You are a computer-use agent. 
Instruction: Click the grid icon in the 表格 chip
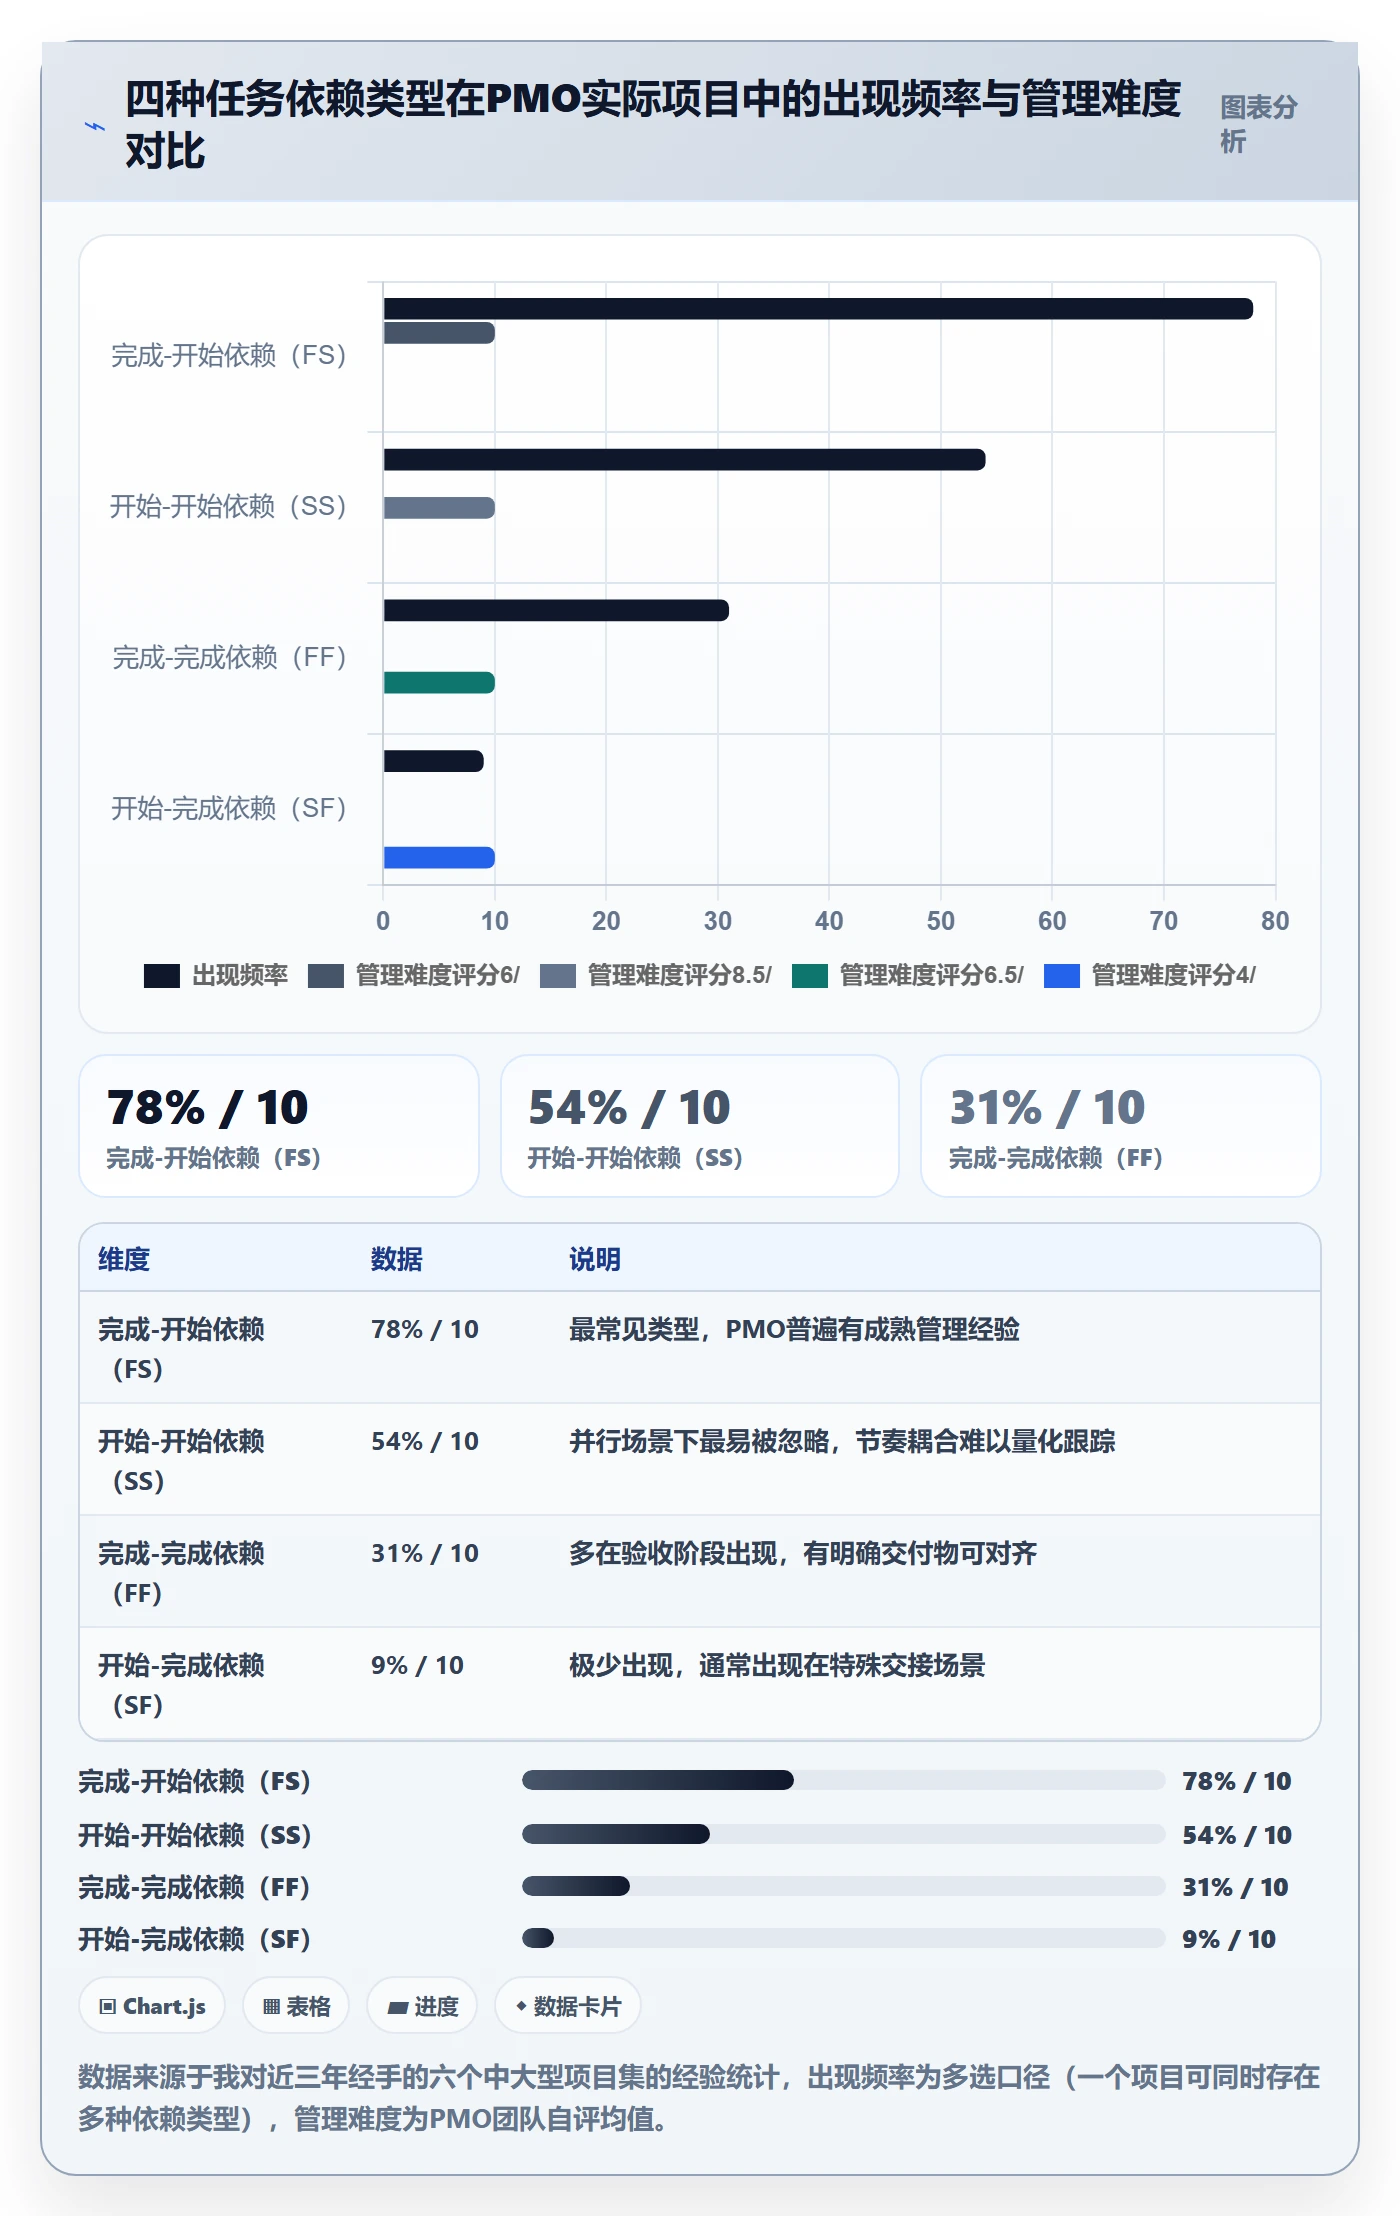click(x=271, y=2006)
